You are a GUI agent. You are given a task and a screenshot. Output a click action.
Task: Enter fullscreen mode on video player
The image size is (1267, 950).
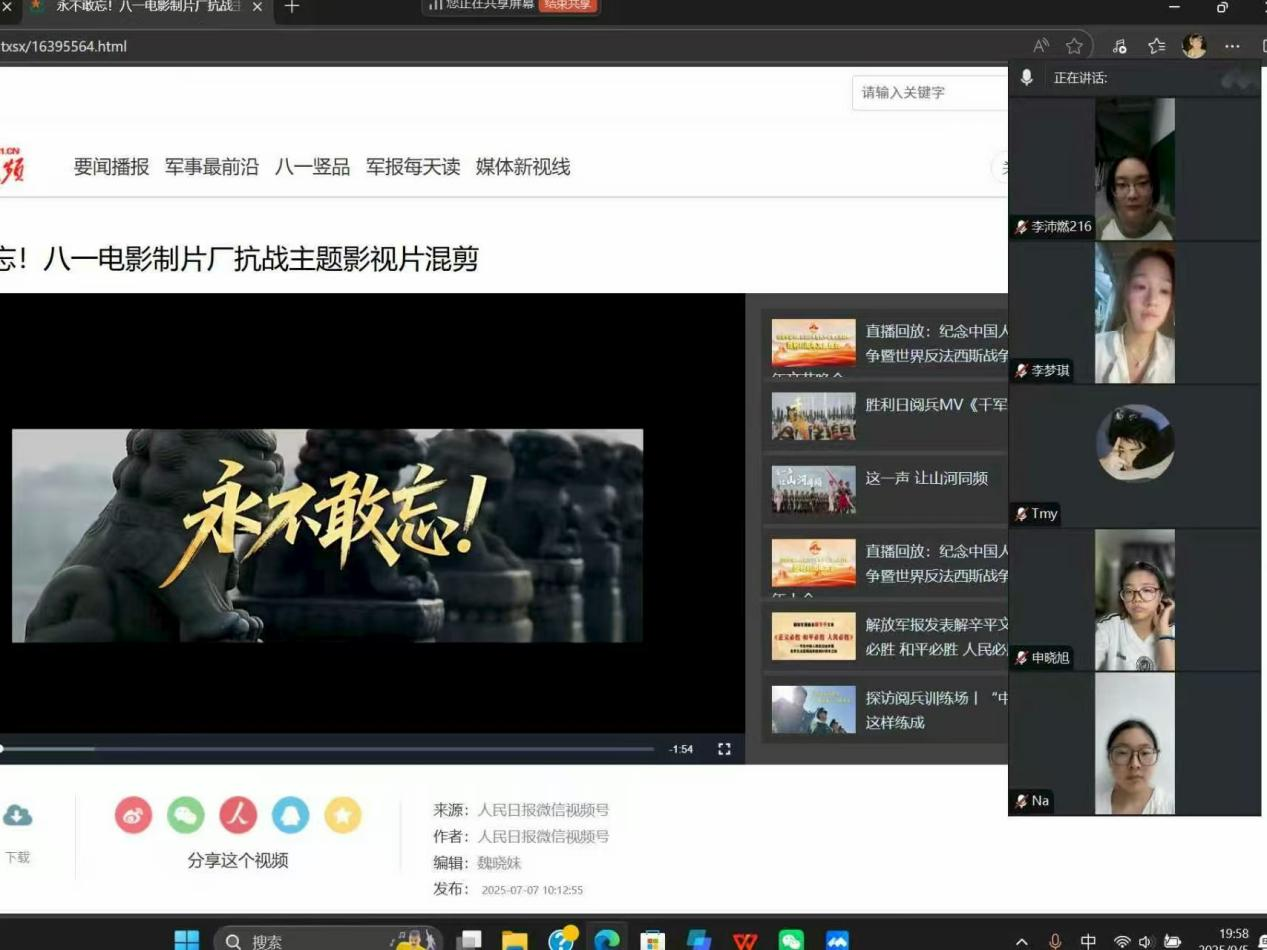(x=724, y=749)
